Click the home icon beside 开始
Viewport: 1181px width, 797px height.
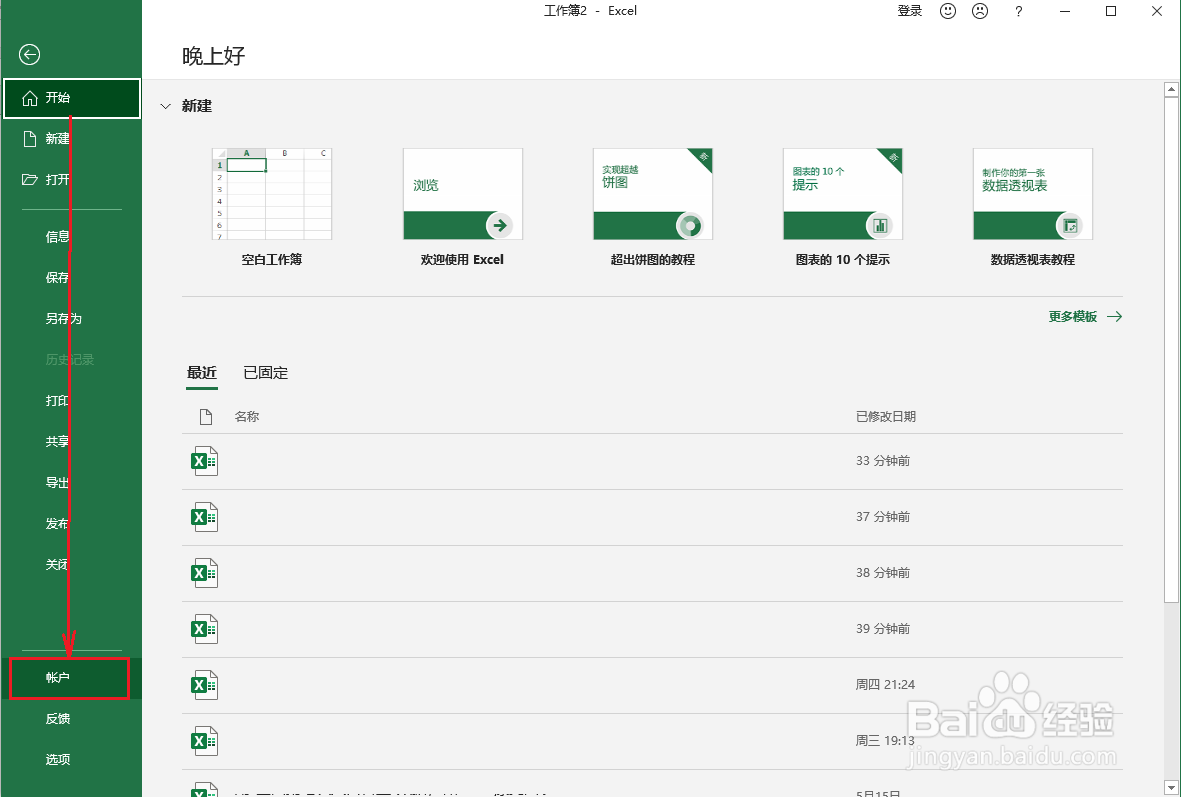pos(30,98)
